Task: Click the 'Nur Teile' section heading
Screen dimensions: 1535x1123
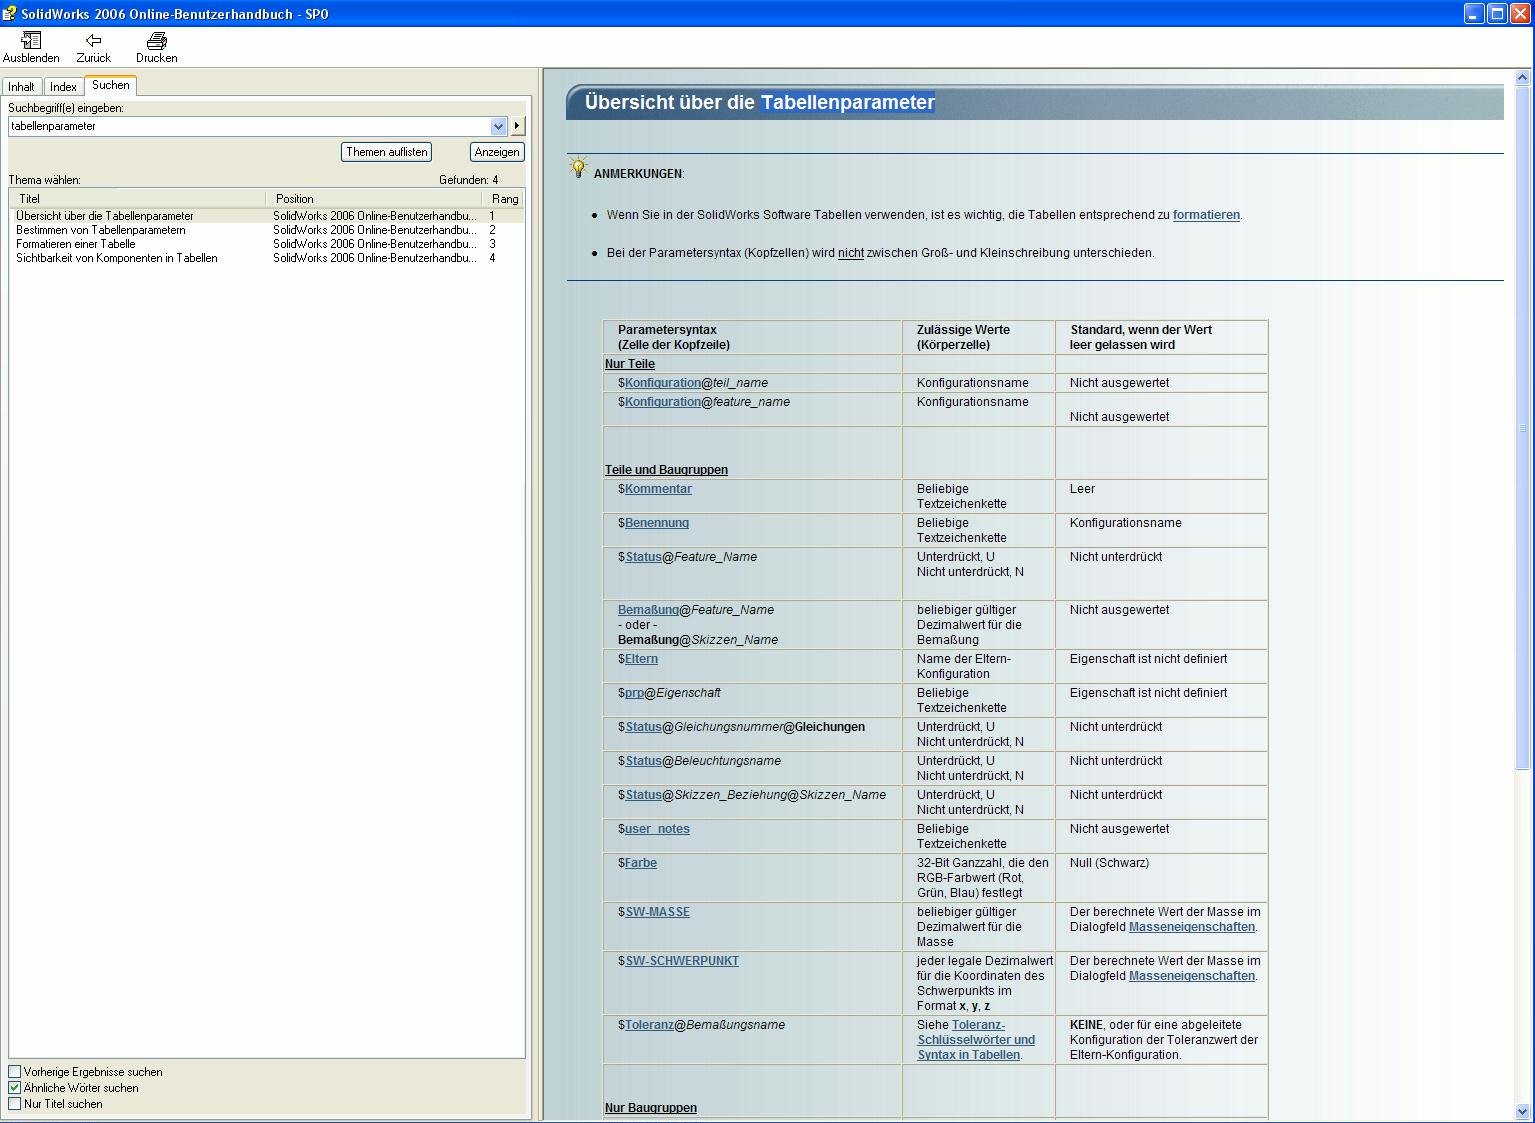Action: click(630, 364)
